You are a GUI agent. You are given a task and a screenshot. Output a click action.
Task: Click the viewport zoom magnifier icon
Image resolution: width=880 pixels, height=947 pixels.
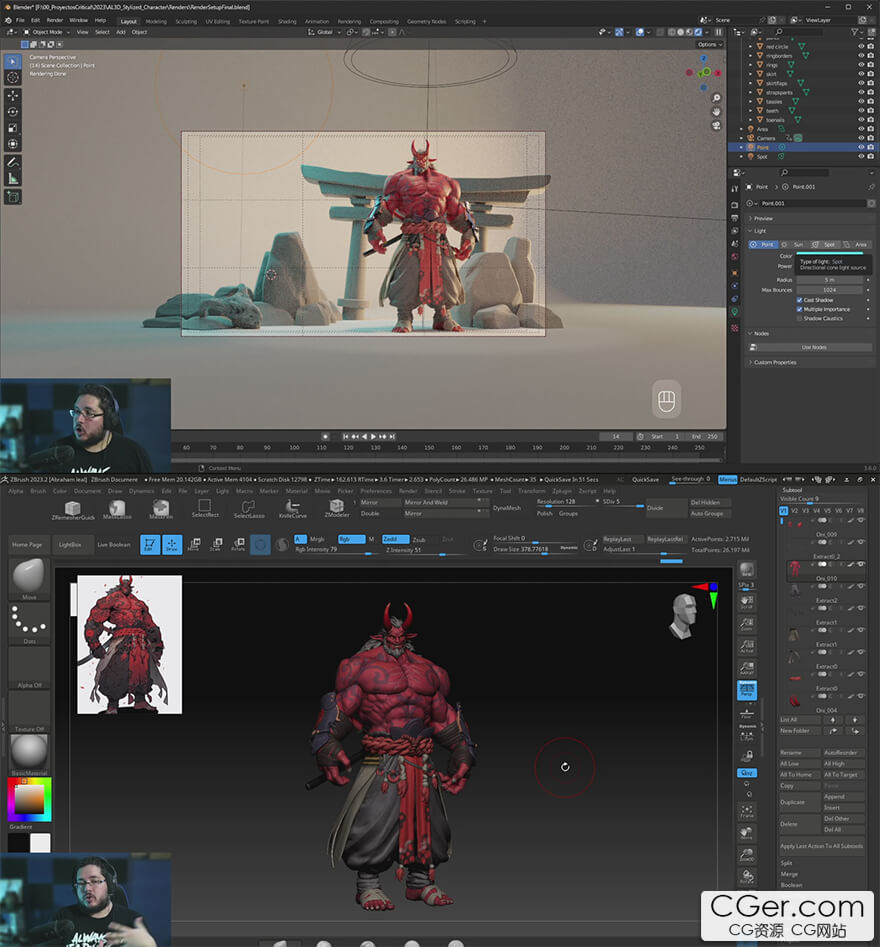[x=716, y=98]
